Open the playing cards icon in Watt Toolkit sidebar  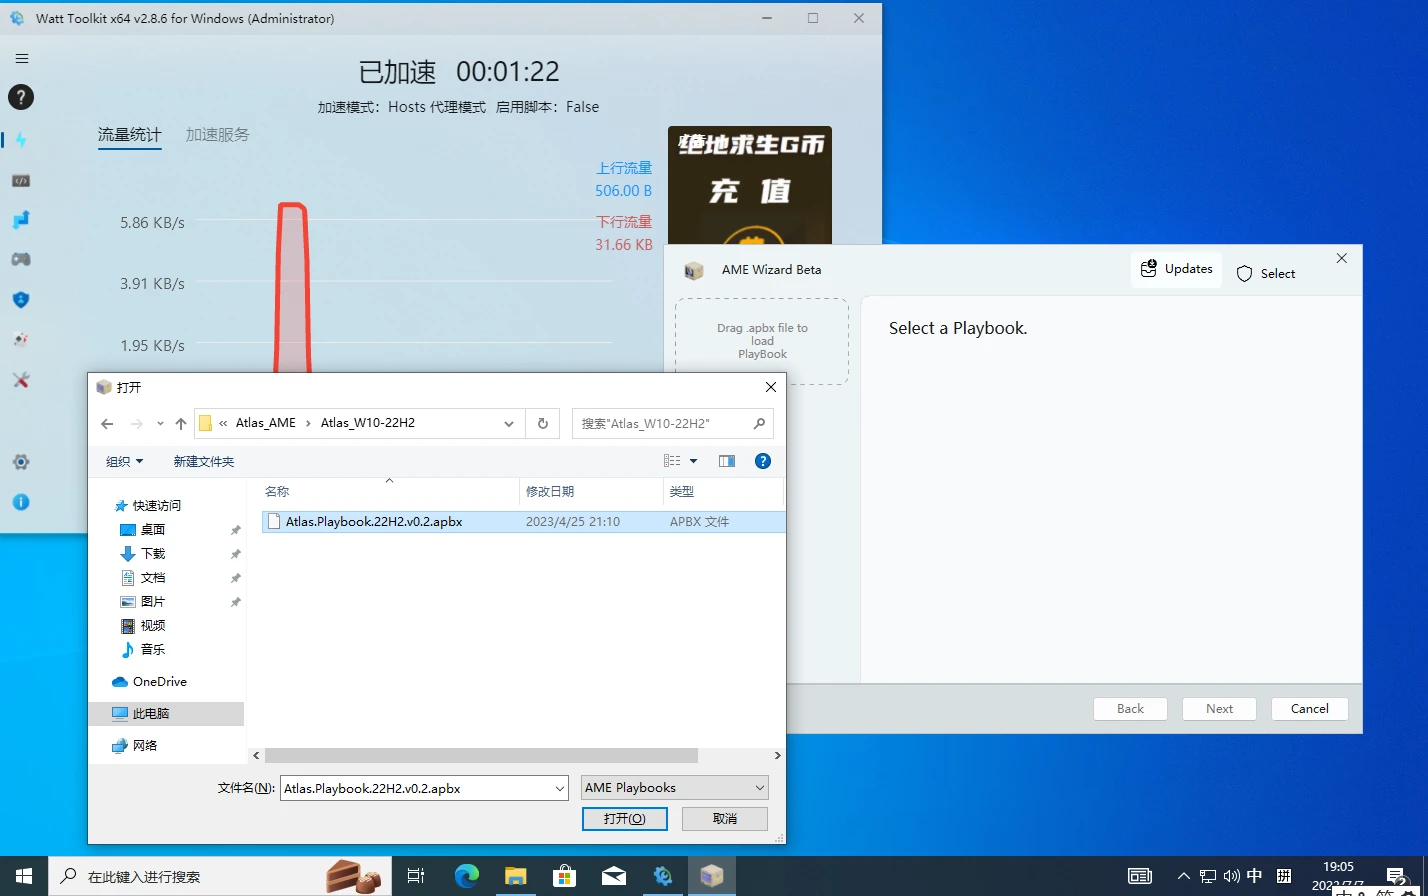21,339
